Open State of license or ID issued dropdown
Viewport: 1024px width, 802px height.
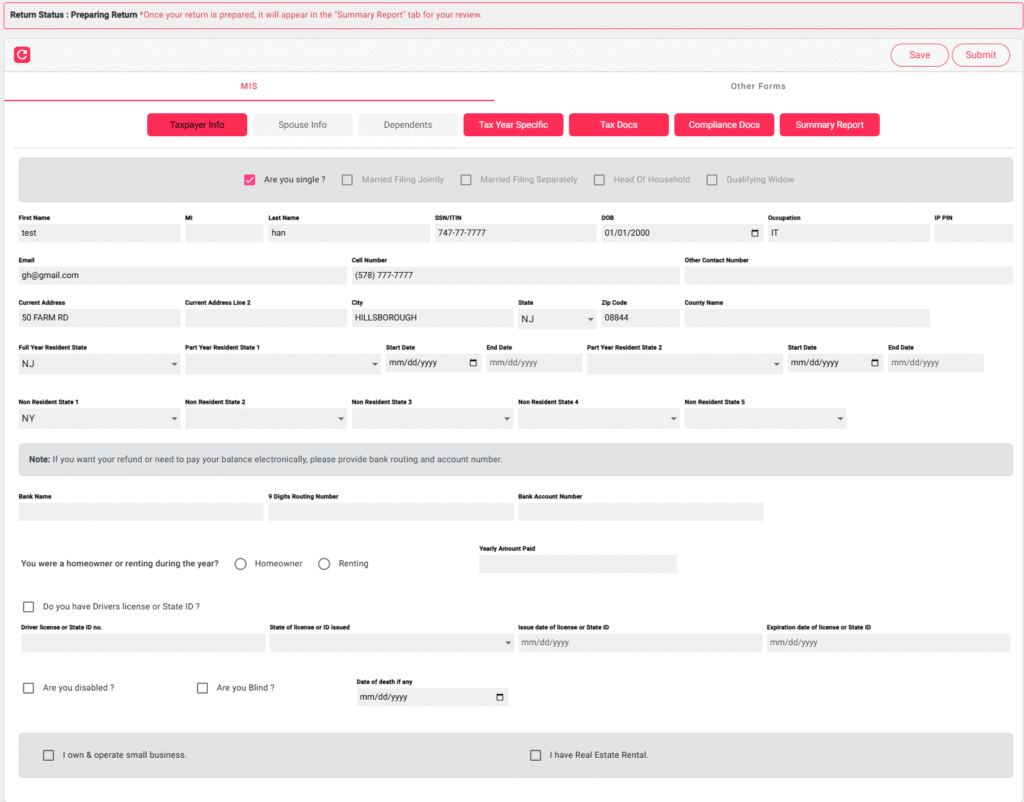(x=390, y=643)
